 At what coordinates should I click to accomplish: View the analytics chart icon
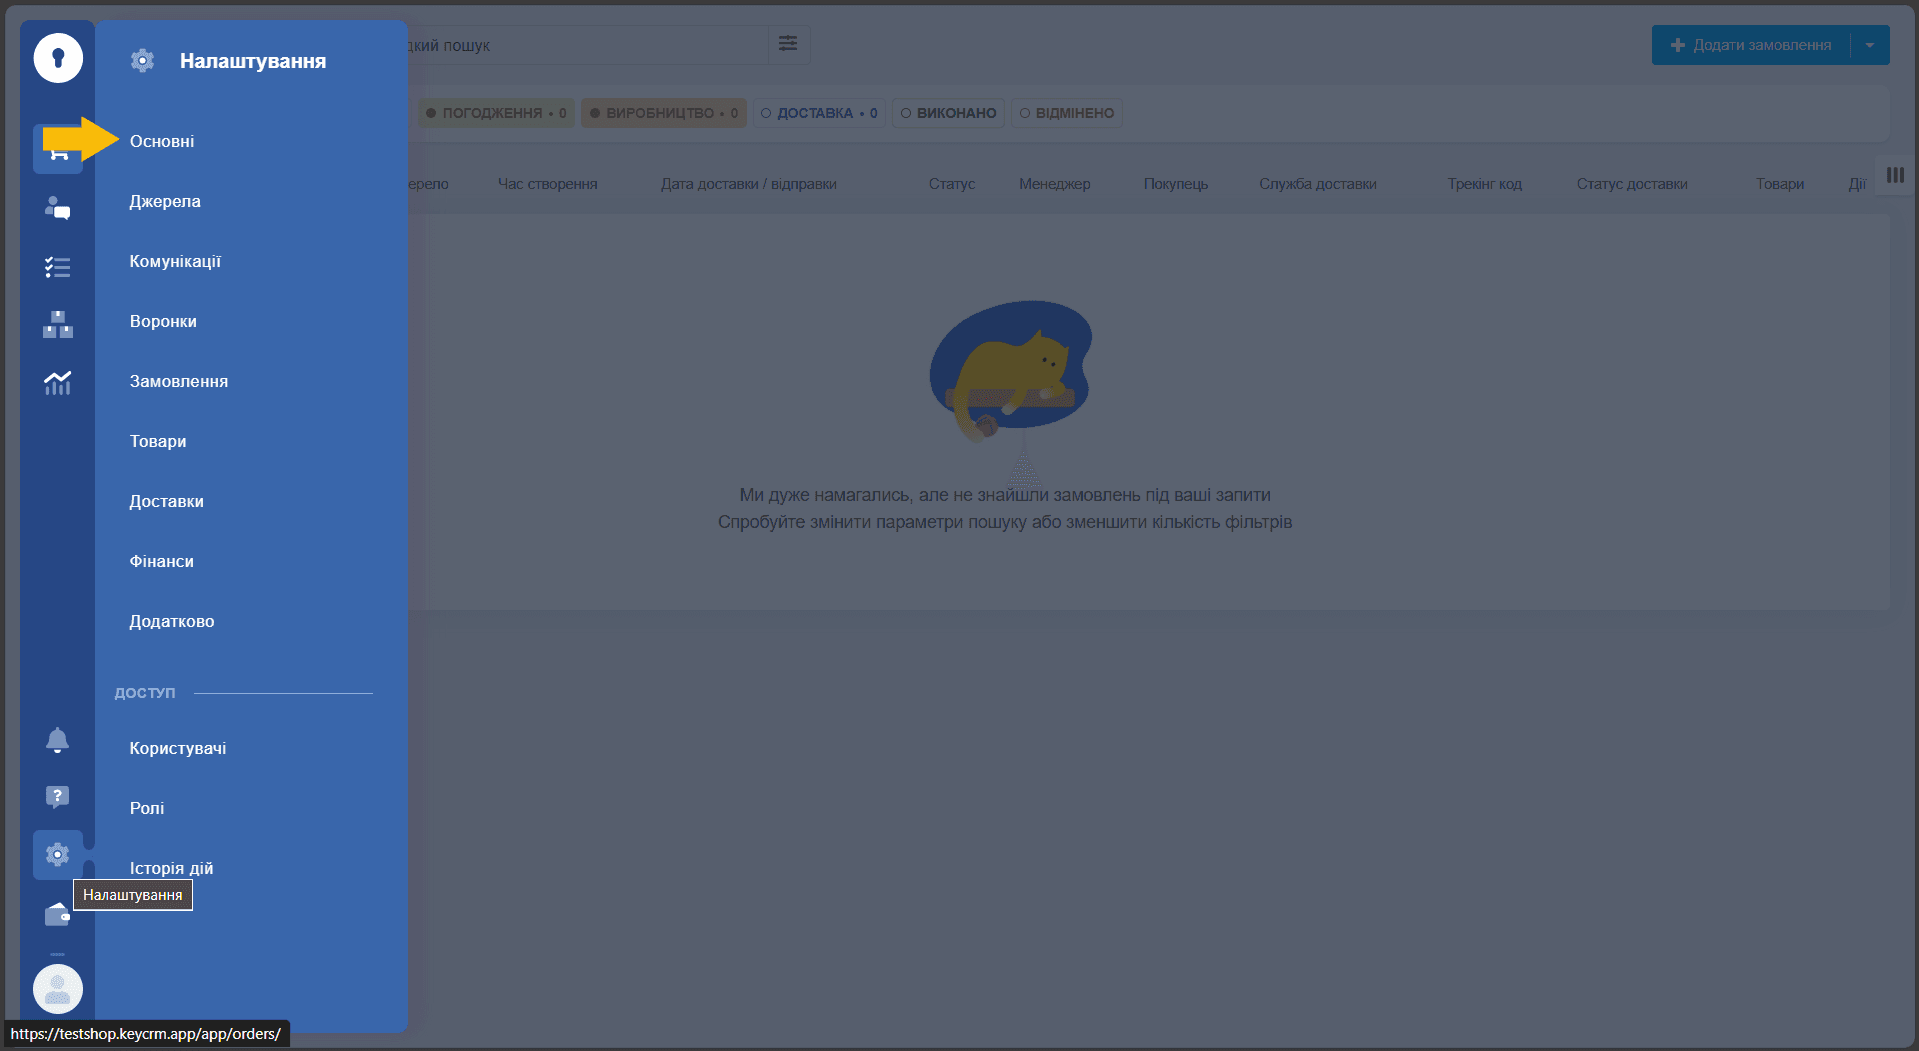point(57,383)
